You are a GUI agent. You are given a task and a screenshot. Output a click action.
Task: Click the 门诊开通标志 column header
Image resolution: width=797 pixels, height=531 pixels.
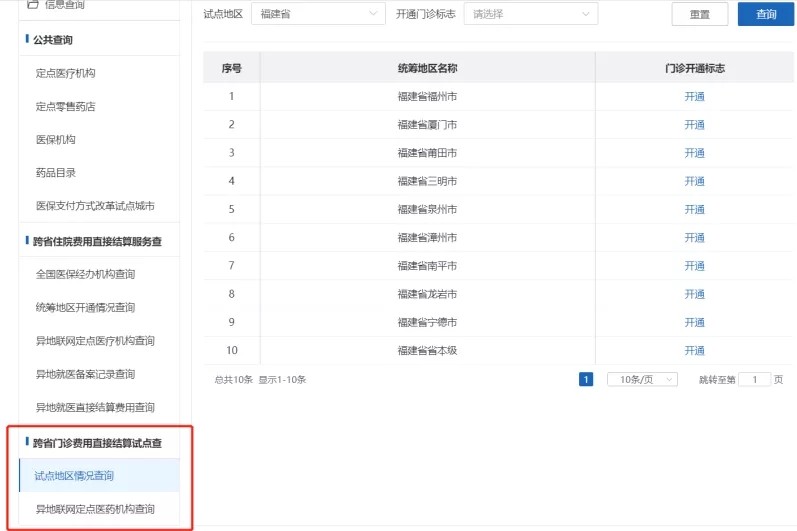tap(694, 68)
